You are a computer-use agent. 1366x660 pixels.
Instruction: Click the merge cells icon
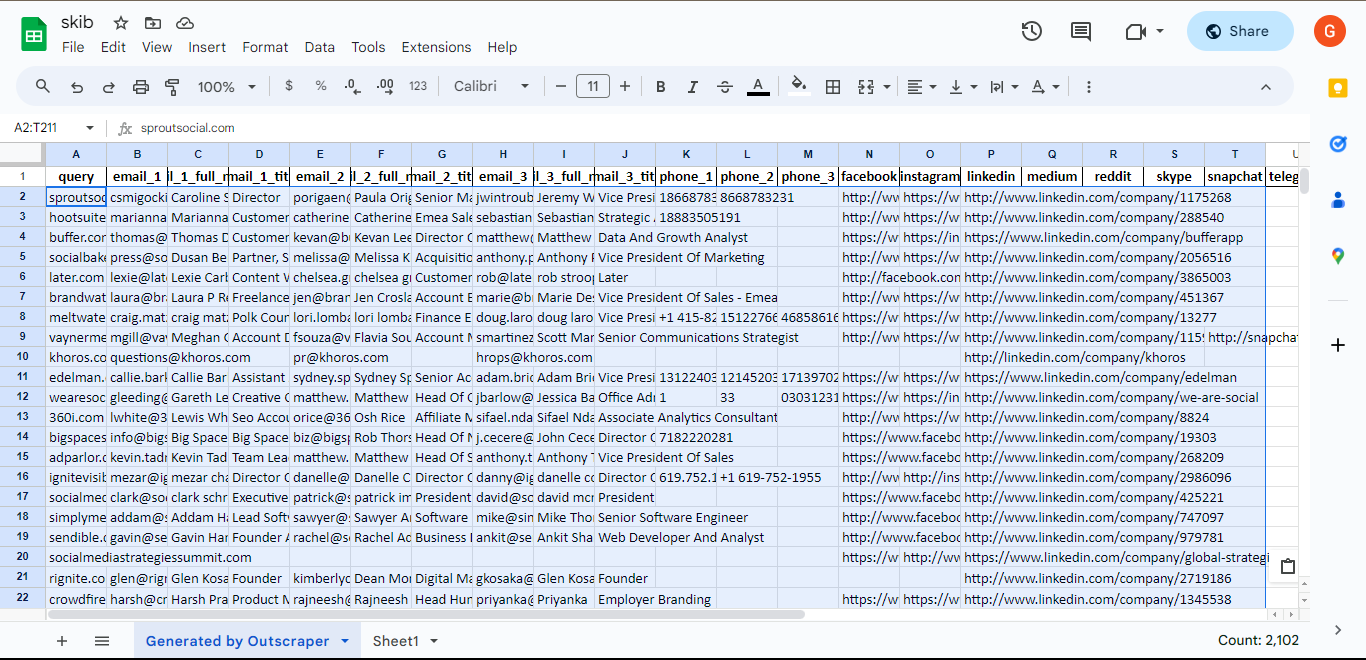point(866,87)
